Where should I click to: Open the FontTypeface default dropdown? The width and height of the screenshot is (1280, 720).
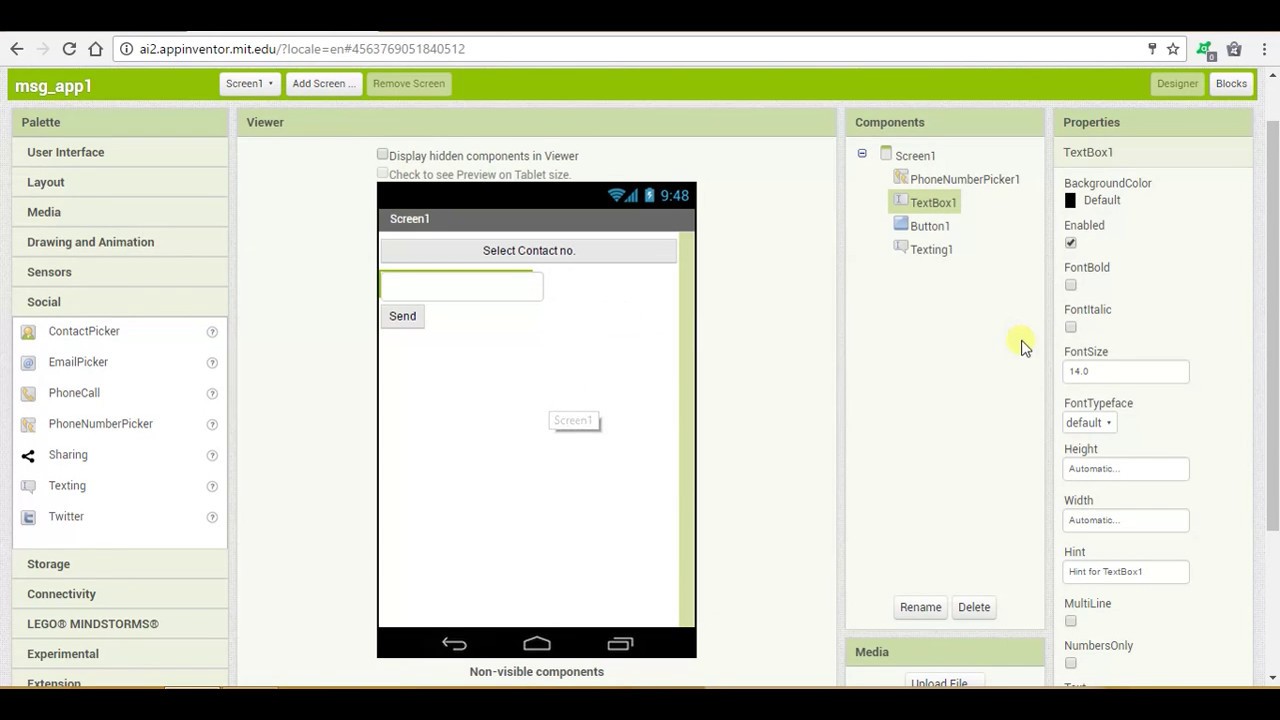coord(1089,423)
